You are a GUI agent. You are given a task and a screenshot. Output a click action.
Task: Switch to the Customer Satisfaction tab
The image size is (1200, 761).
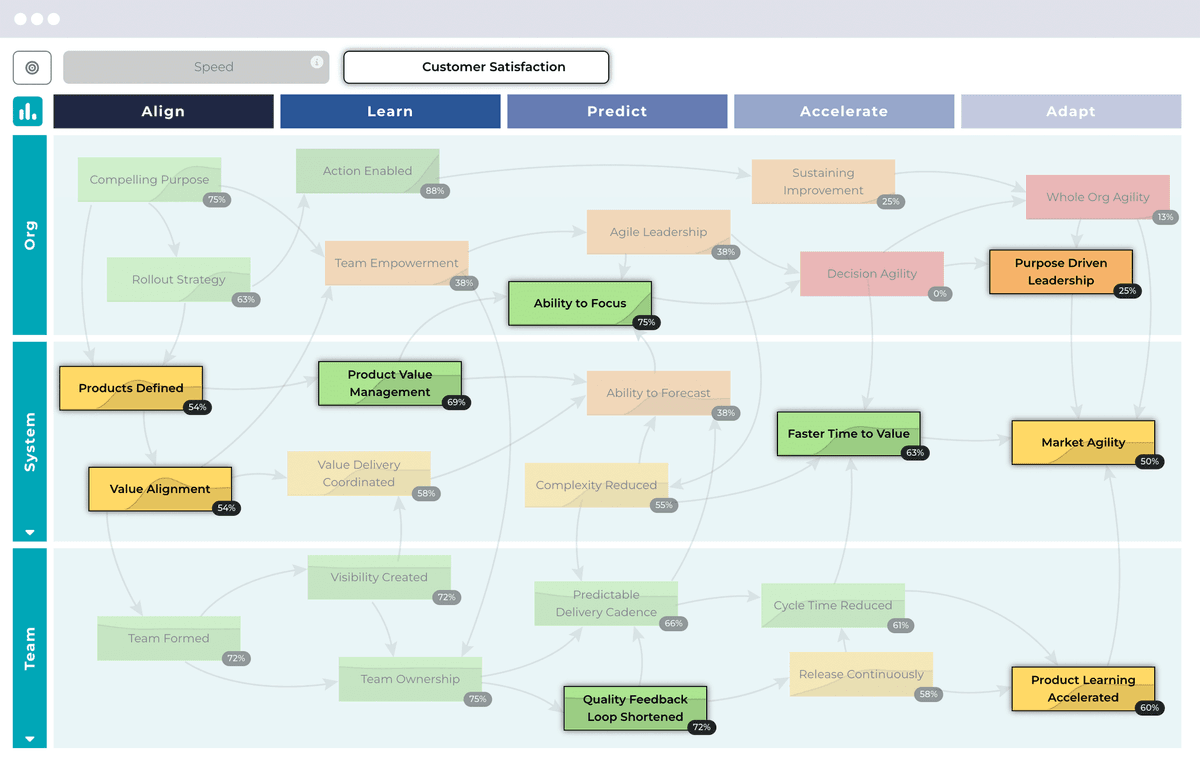point(475,67)
